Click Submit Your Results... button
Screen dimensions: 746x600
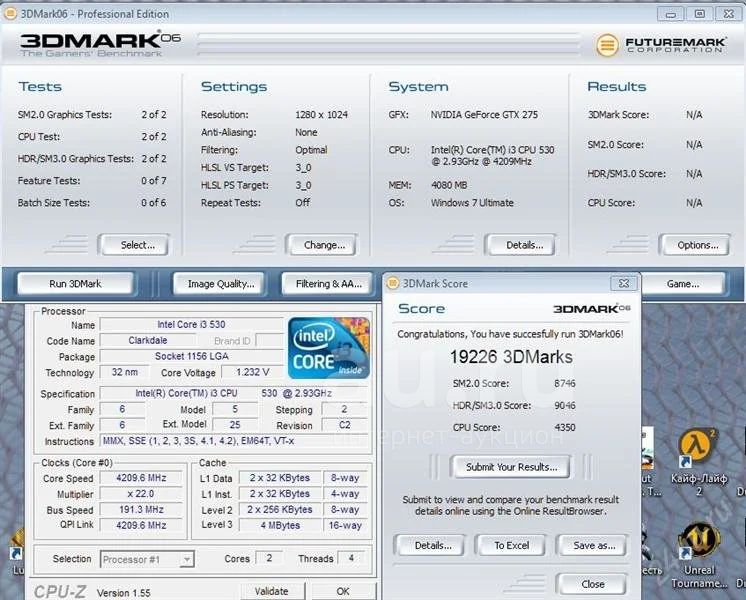[x=510, y=467]
